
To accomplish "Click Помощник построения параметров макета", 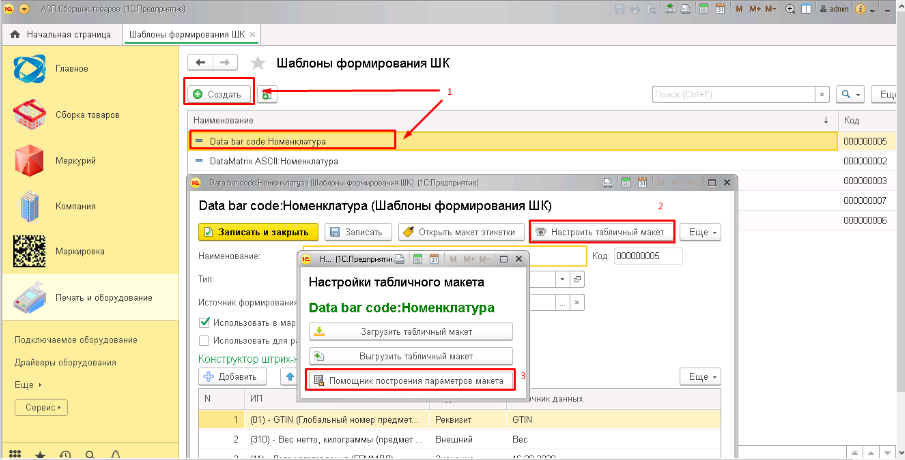I will tap(410, 381).
